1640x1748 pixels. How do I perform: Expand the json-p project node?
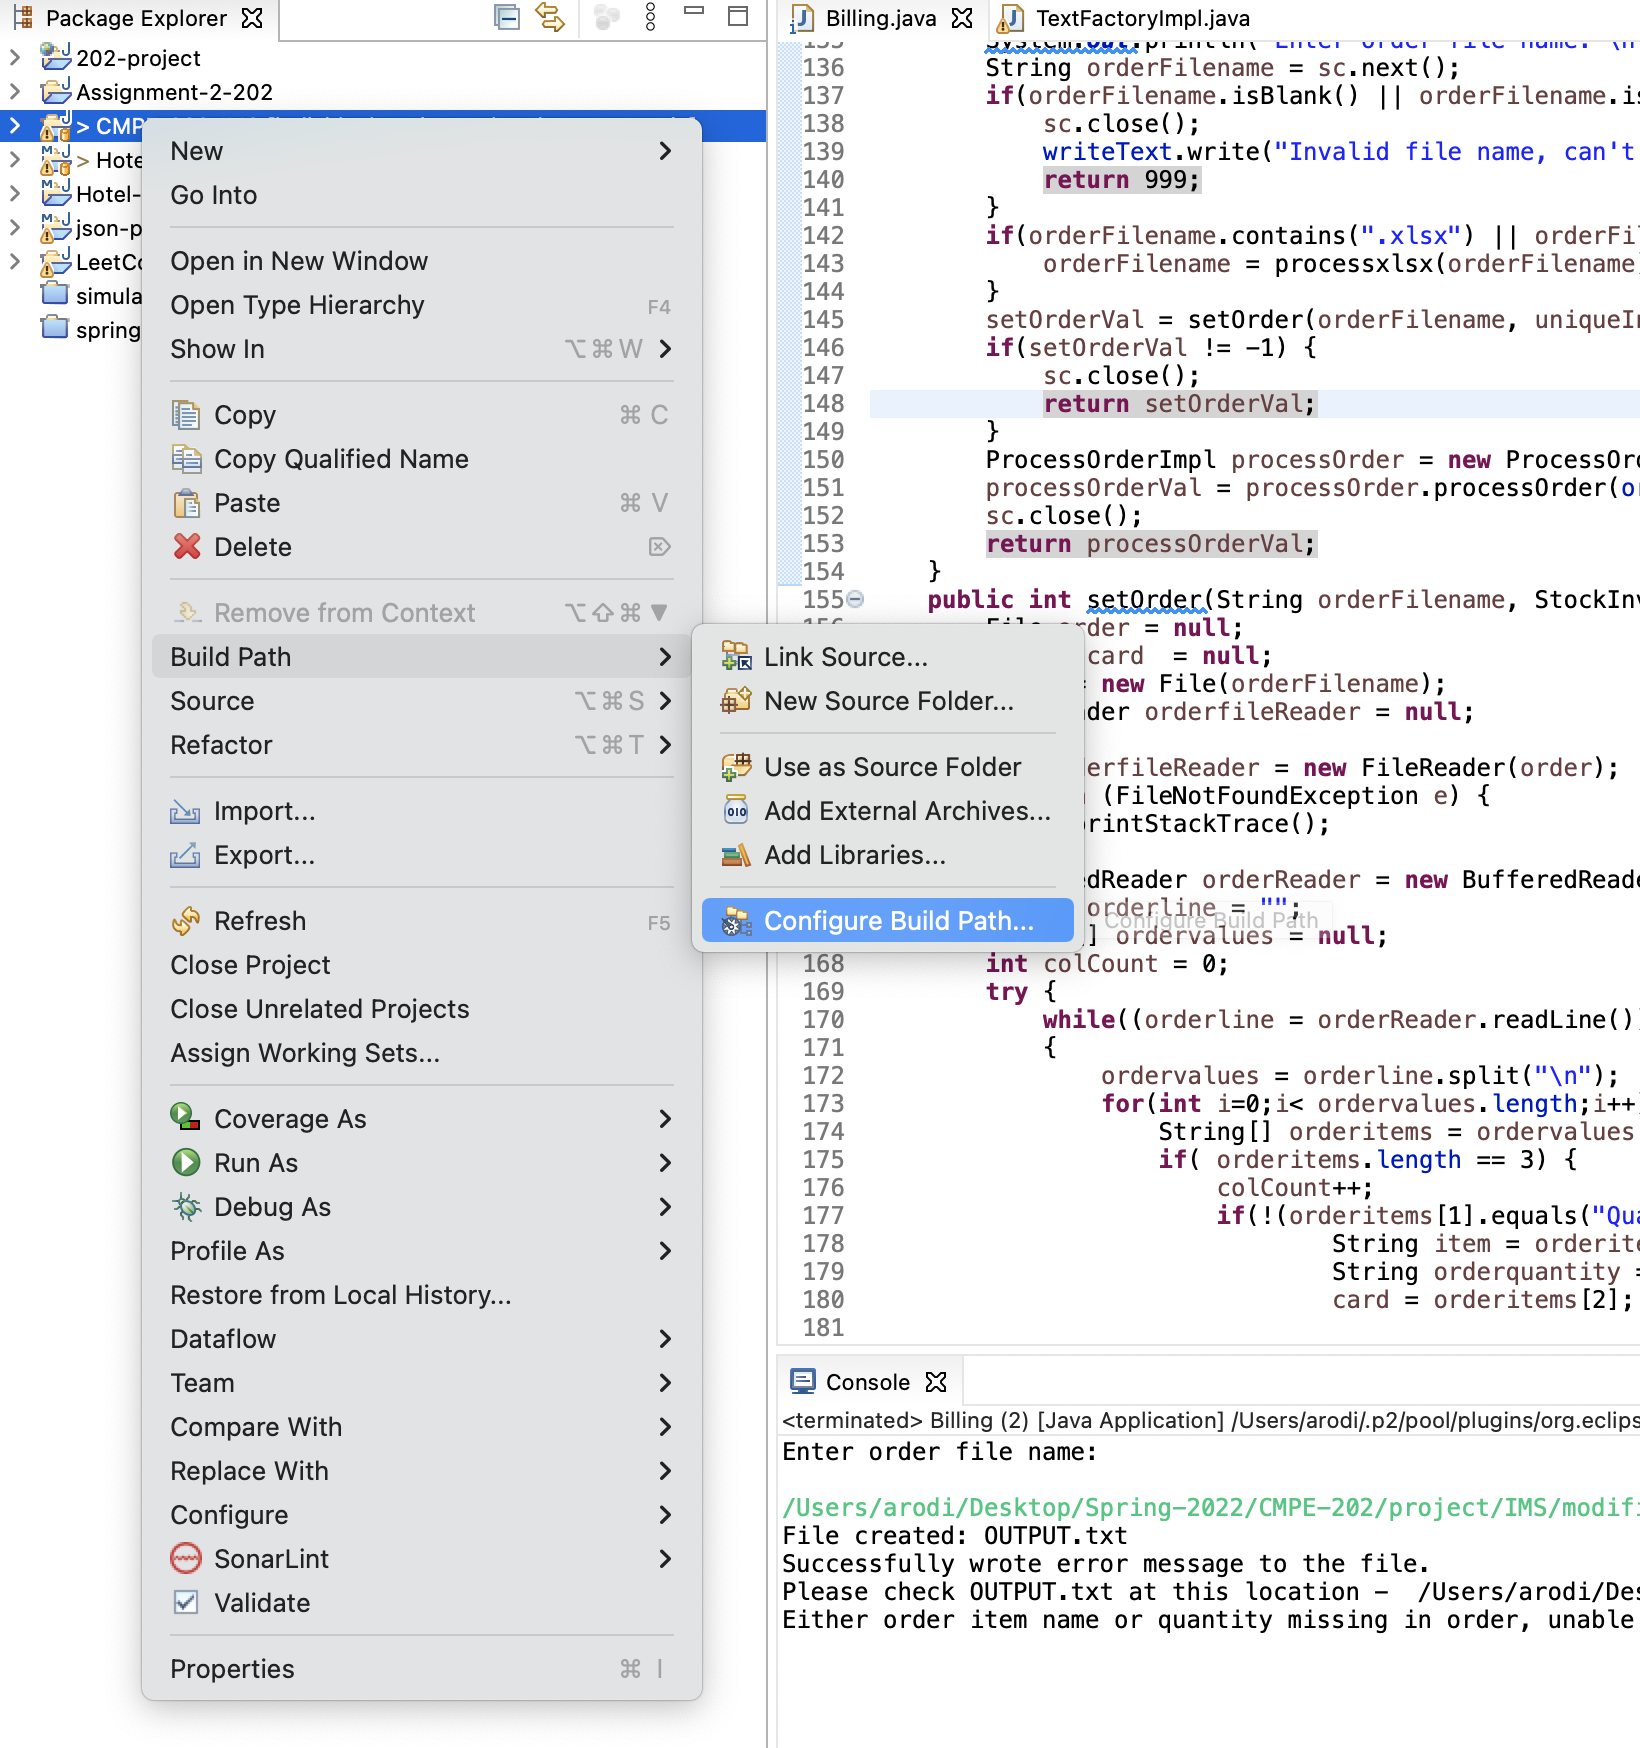[x=14, y=227]
